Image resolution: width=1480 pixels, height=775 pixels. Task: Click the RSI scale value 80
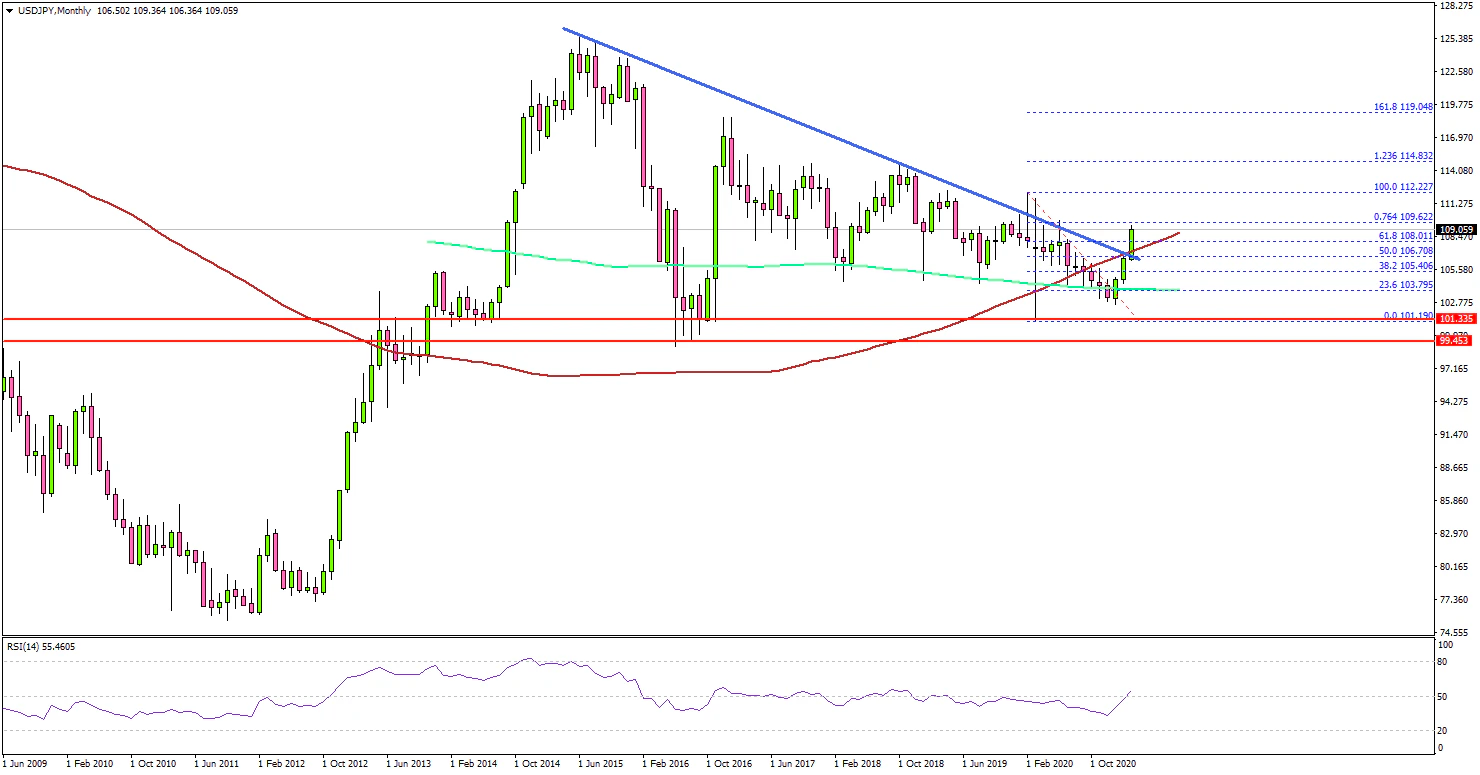[x=1443, y=662]
